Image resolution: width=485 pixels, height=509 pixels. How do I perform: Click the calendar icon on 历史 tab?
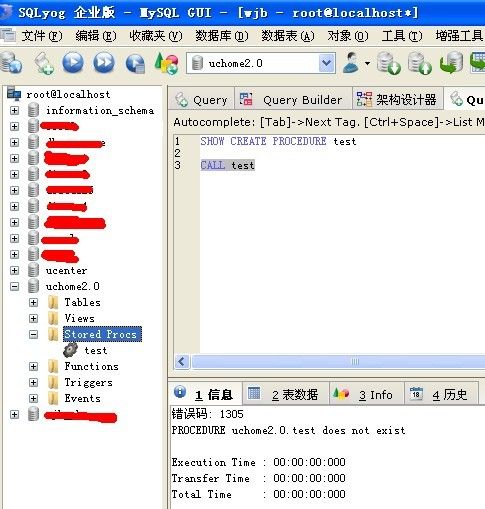pyautogui.click(x=416, y=393)
